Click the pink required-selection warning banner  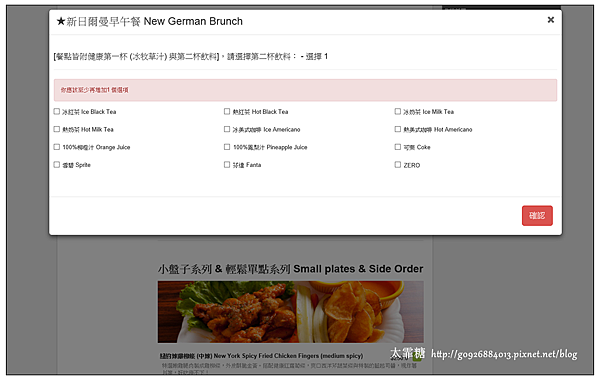pyautogui.click(x=305, y=90)
